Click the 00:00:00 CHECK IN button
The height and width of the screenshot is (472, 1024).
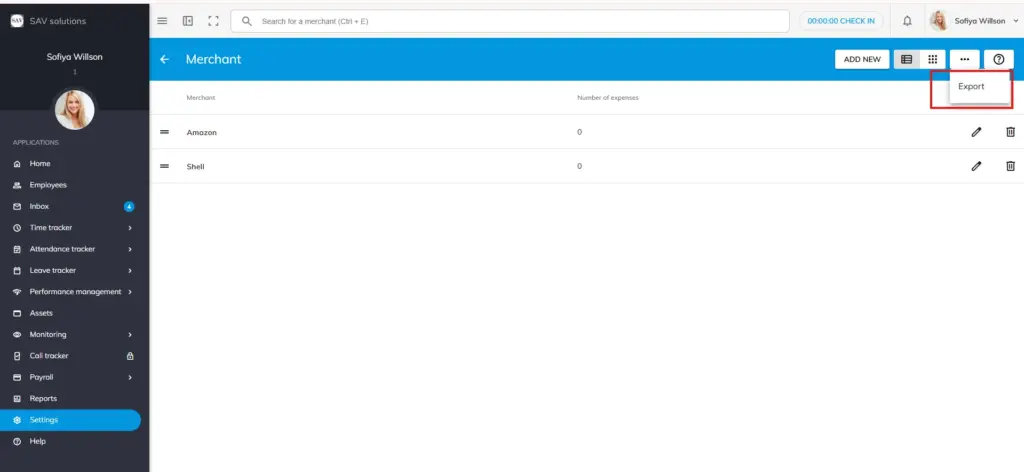point(841,21)
